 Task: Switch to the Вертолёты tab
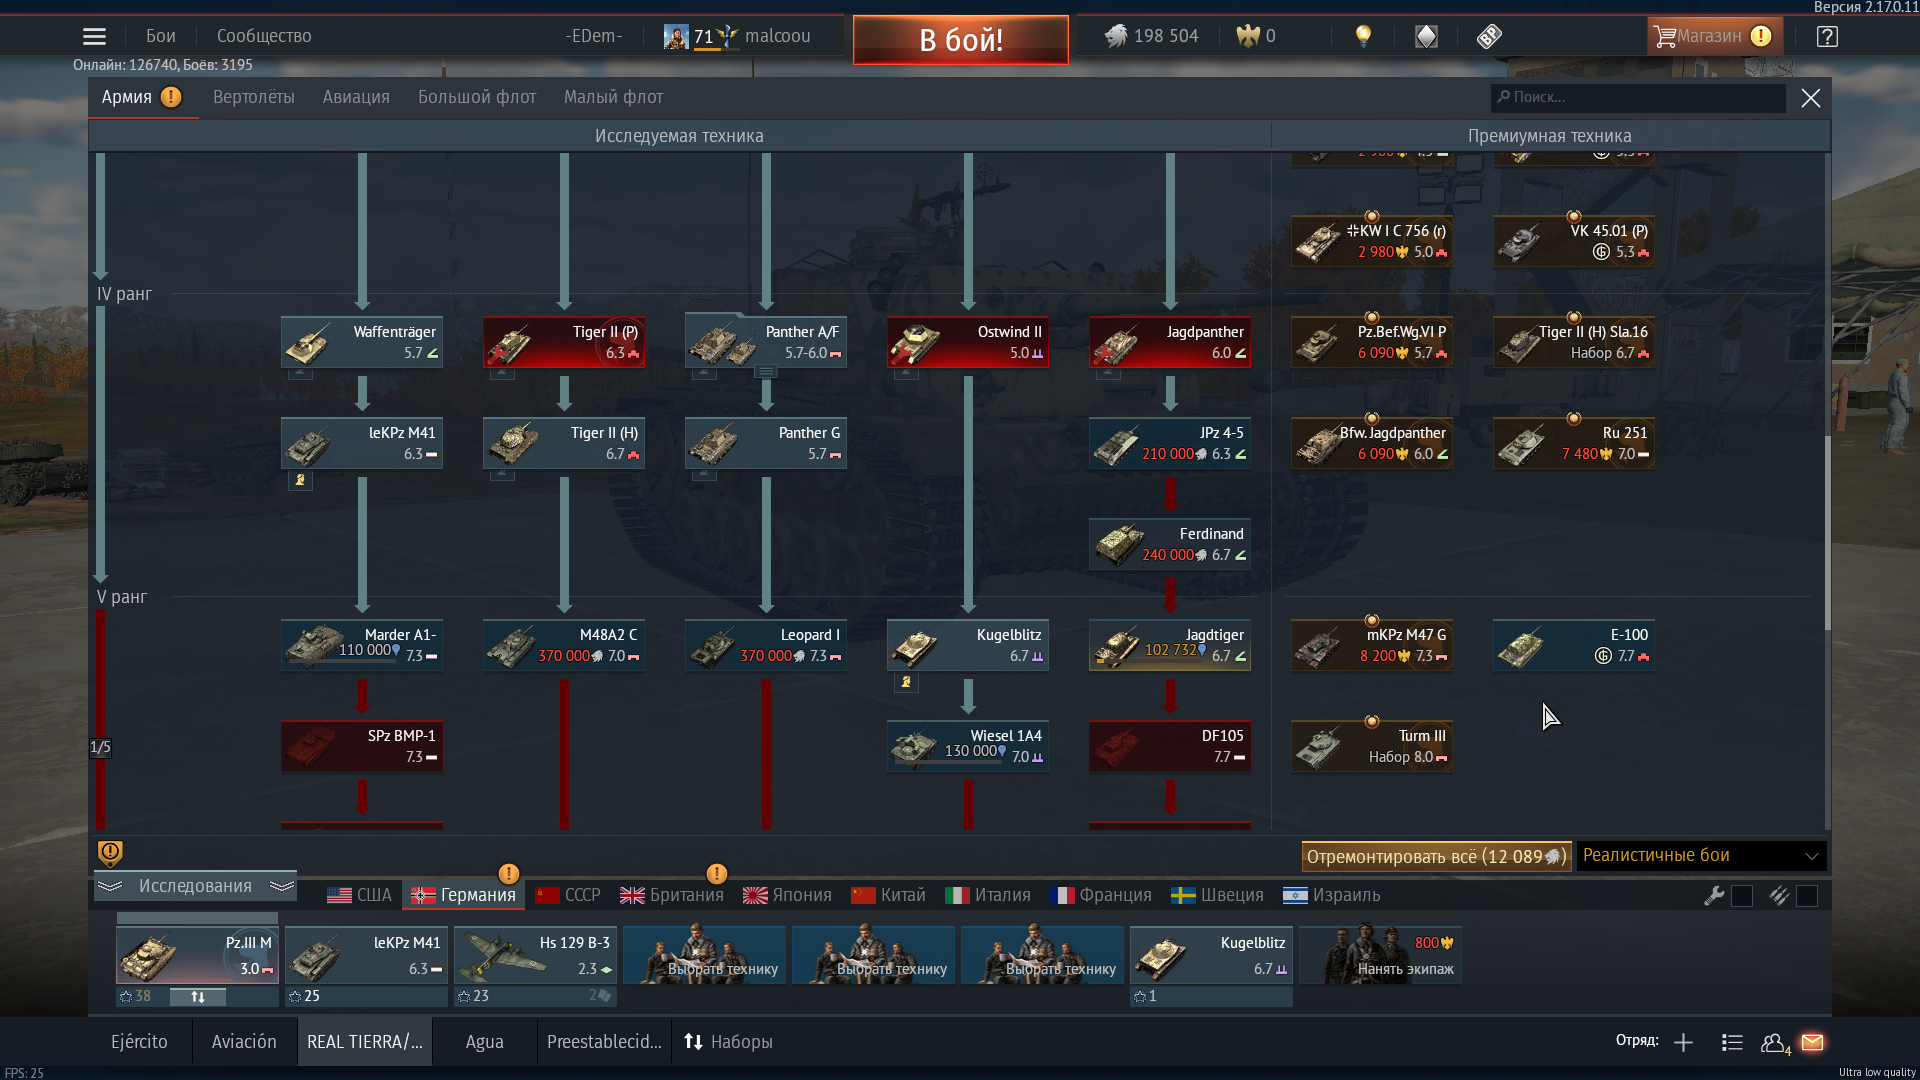254,97
